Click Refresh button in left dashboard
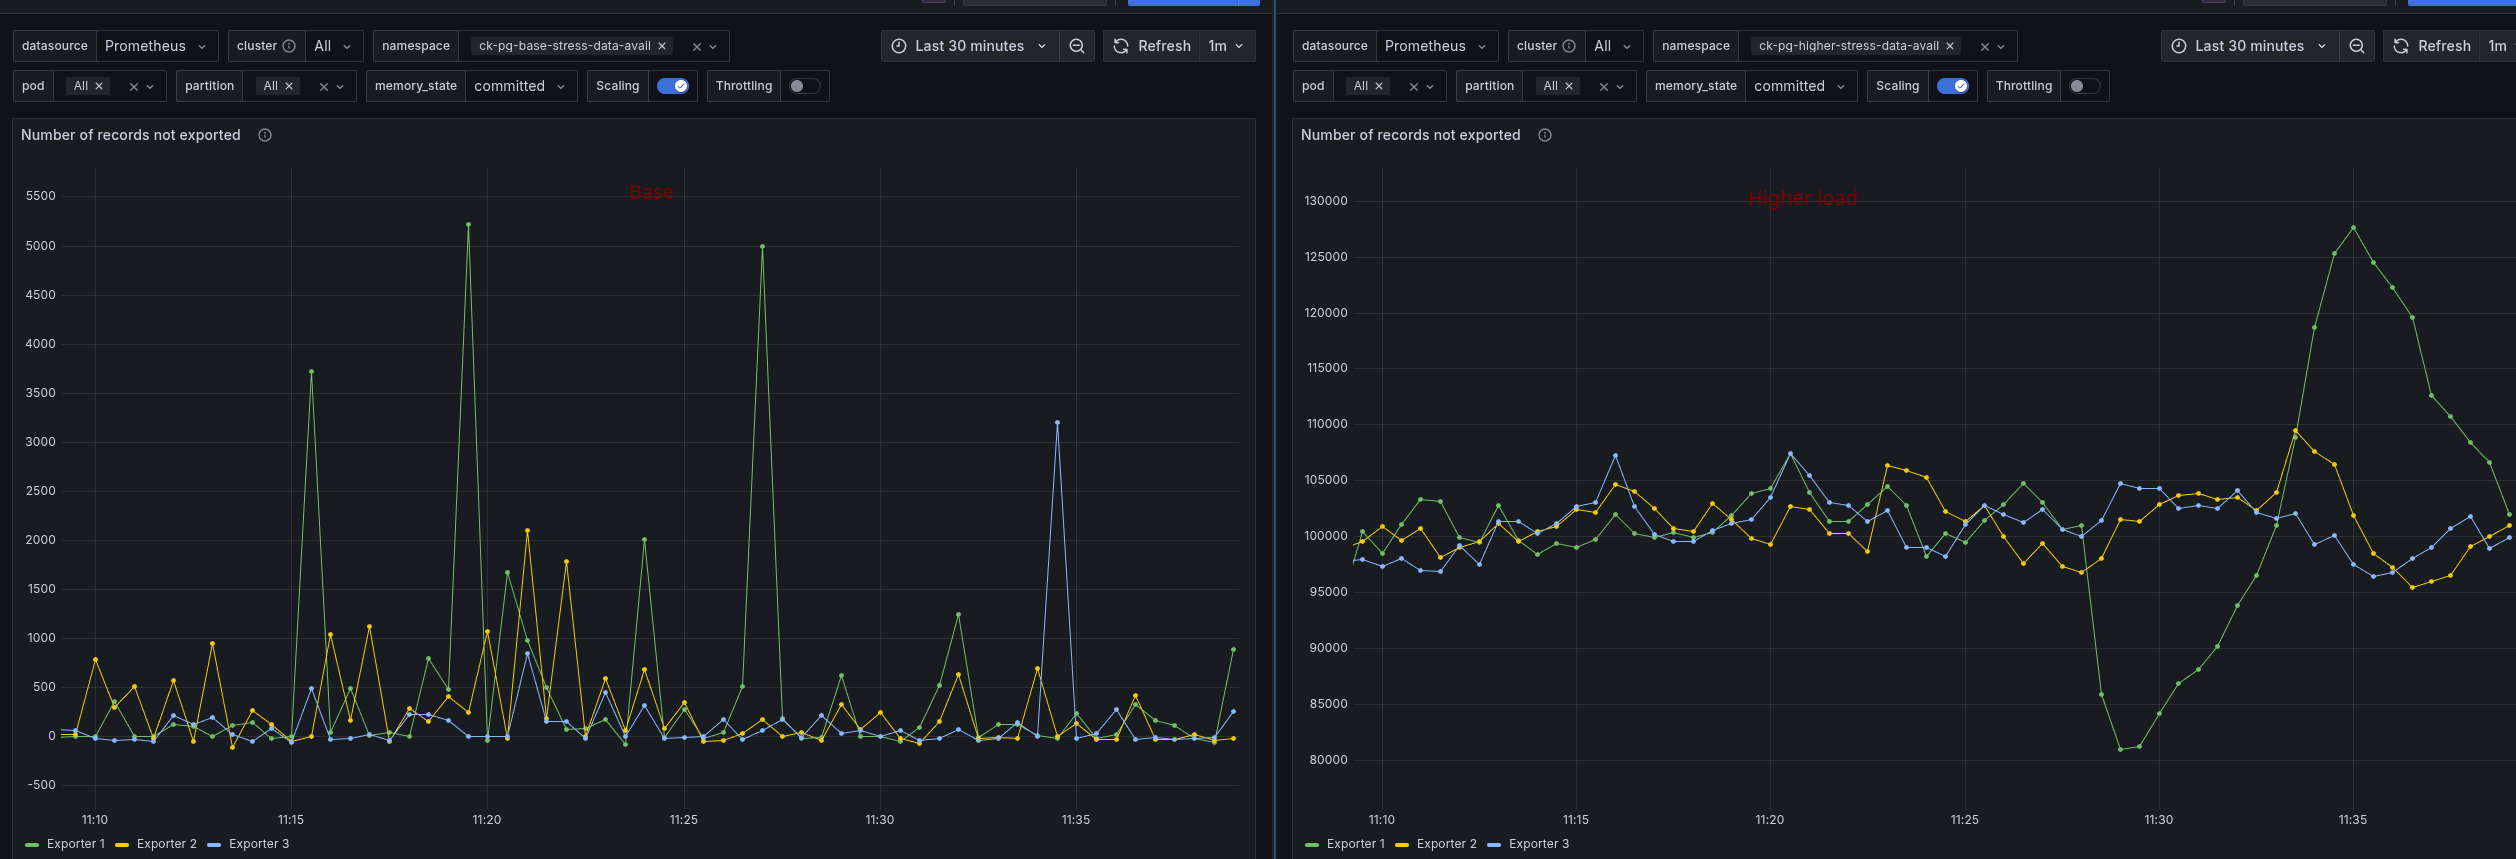Image resolution: width=2516 pixels, height=859 pixels. point(1152,46)
